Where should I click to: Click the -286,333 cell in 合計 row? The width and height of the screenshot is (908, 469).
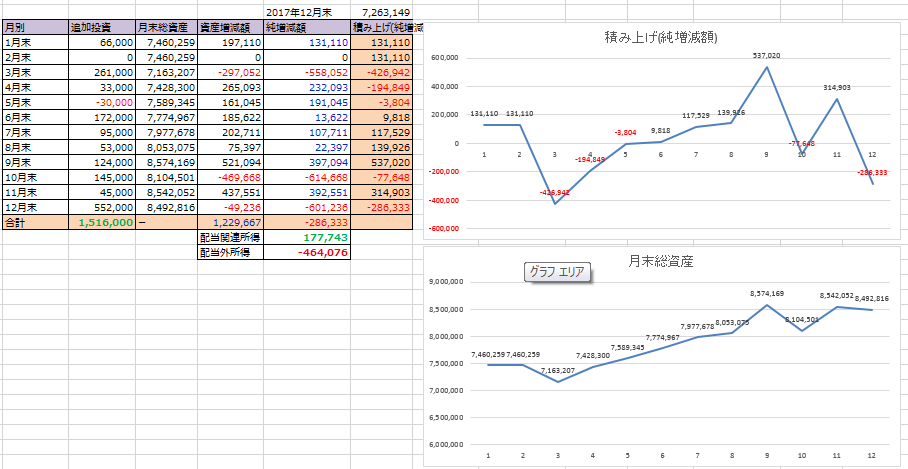click(x=307, y=223)
